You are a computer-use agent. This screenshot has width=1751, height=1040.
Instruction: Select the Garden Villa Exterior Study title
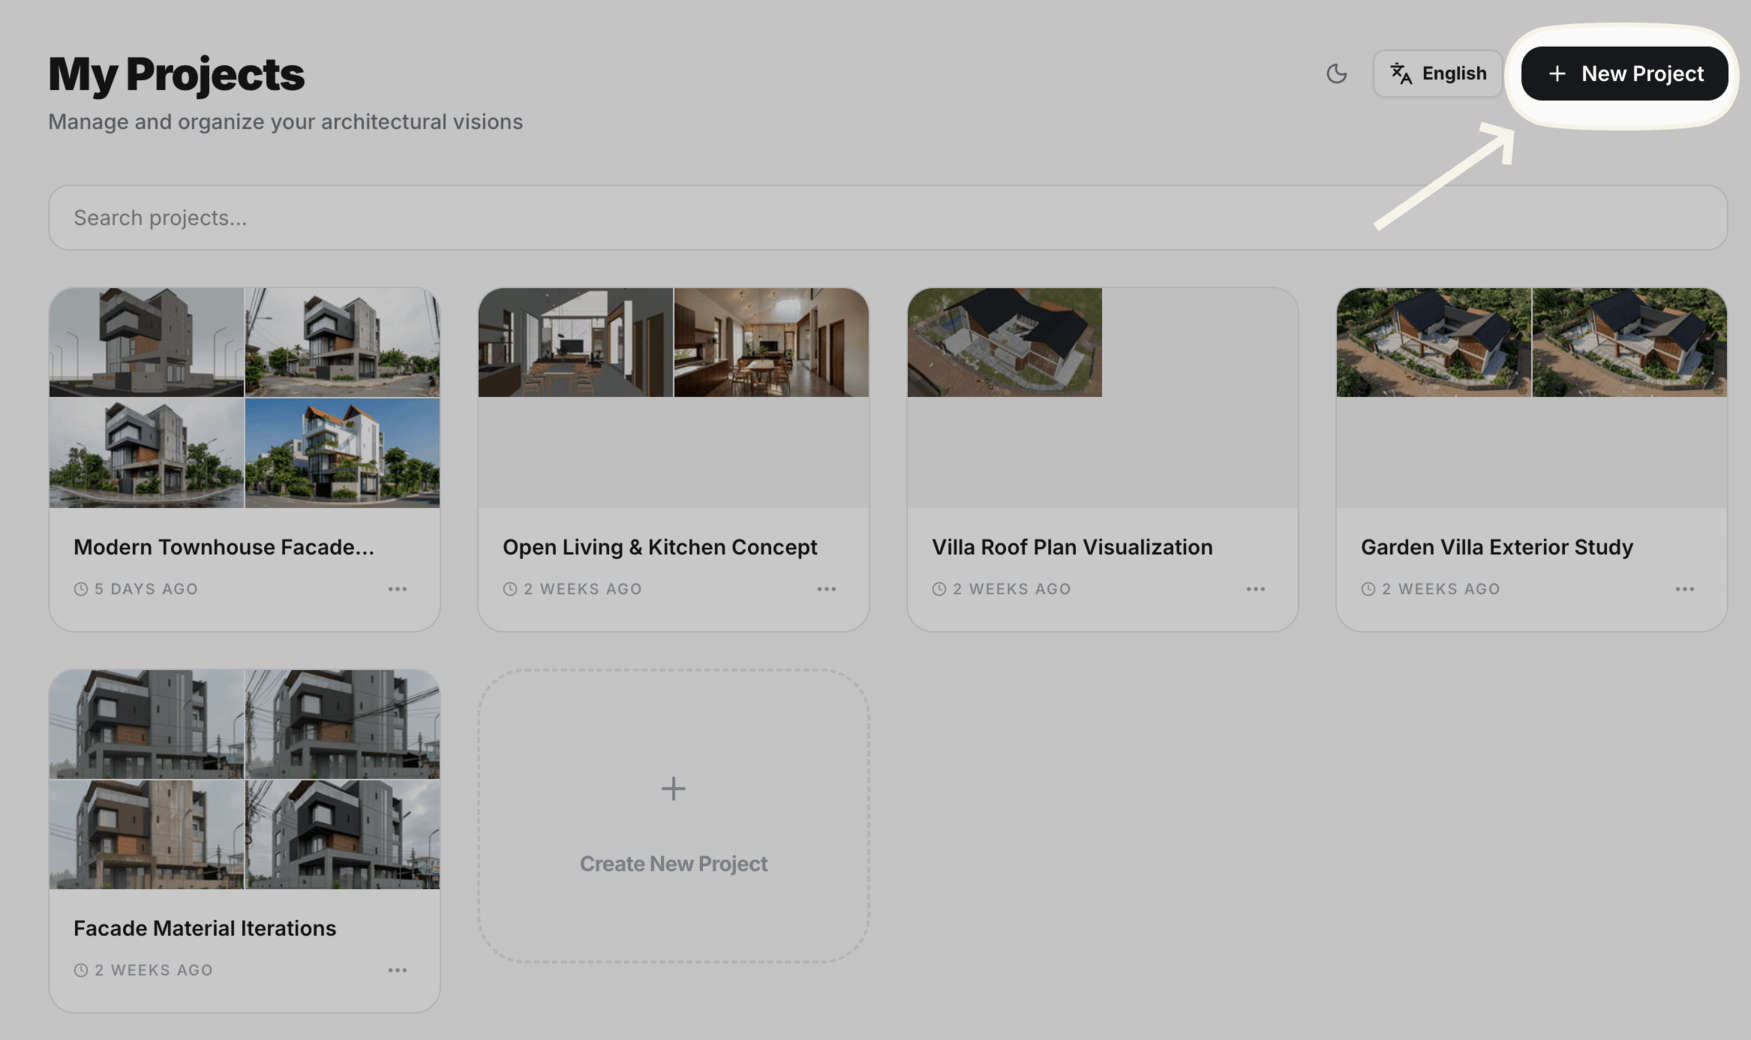coord(1496,547)
